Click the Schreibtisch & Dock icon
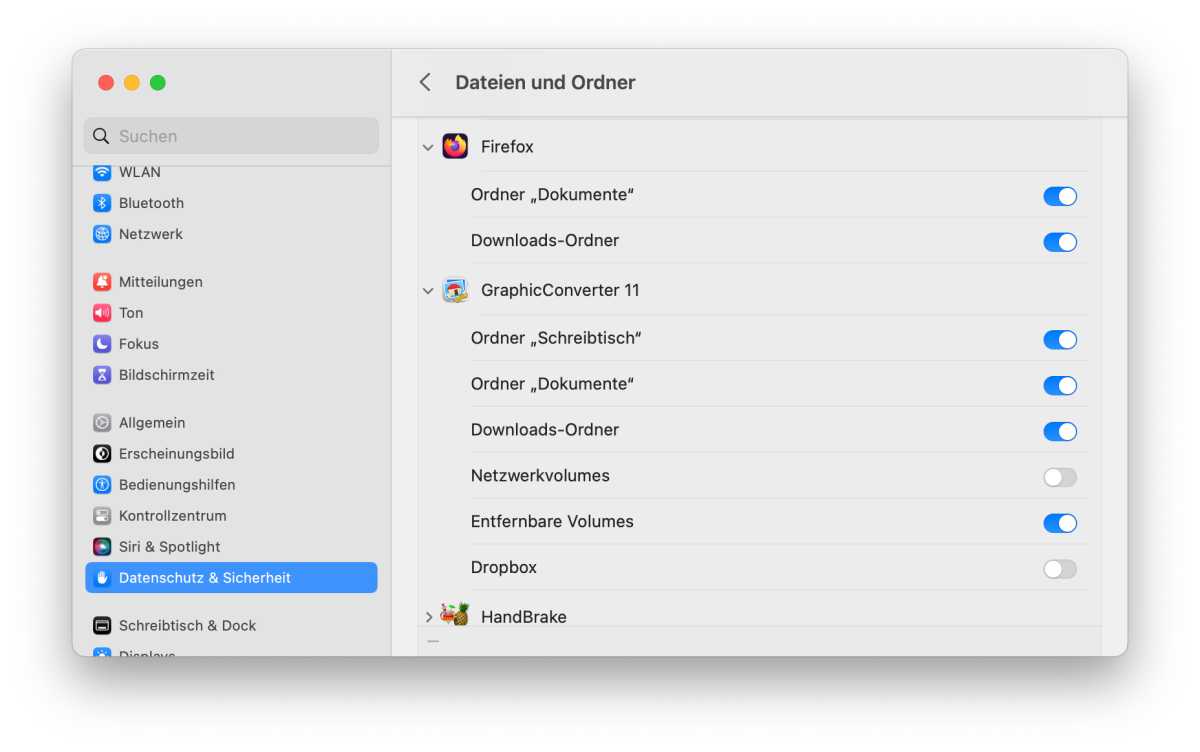The height and width of the screenshot is (752, 1200). click(102, 626)
